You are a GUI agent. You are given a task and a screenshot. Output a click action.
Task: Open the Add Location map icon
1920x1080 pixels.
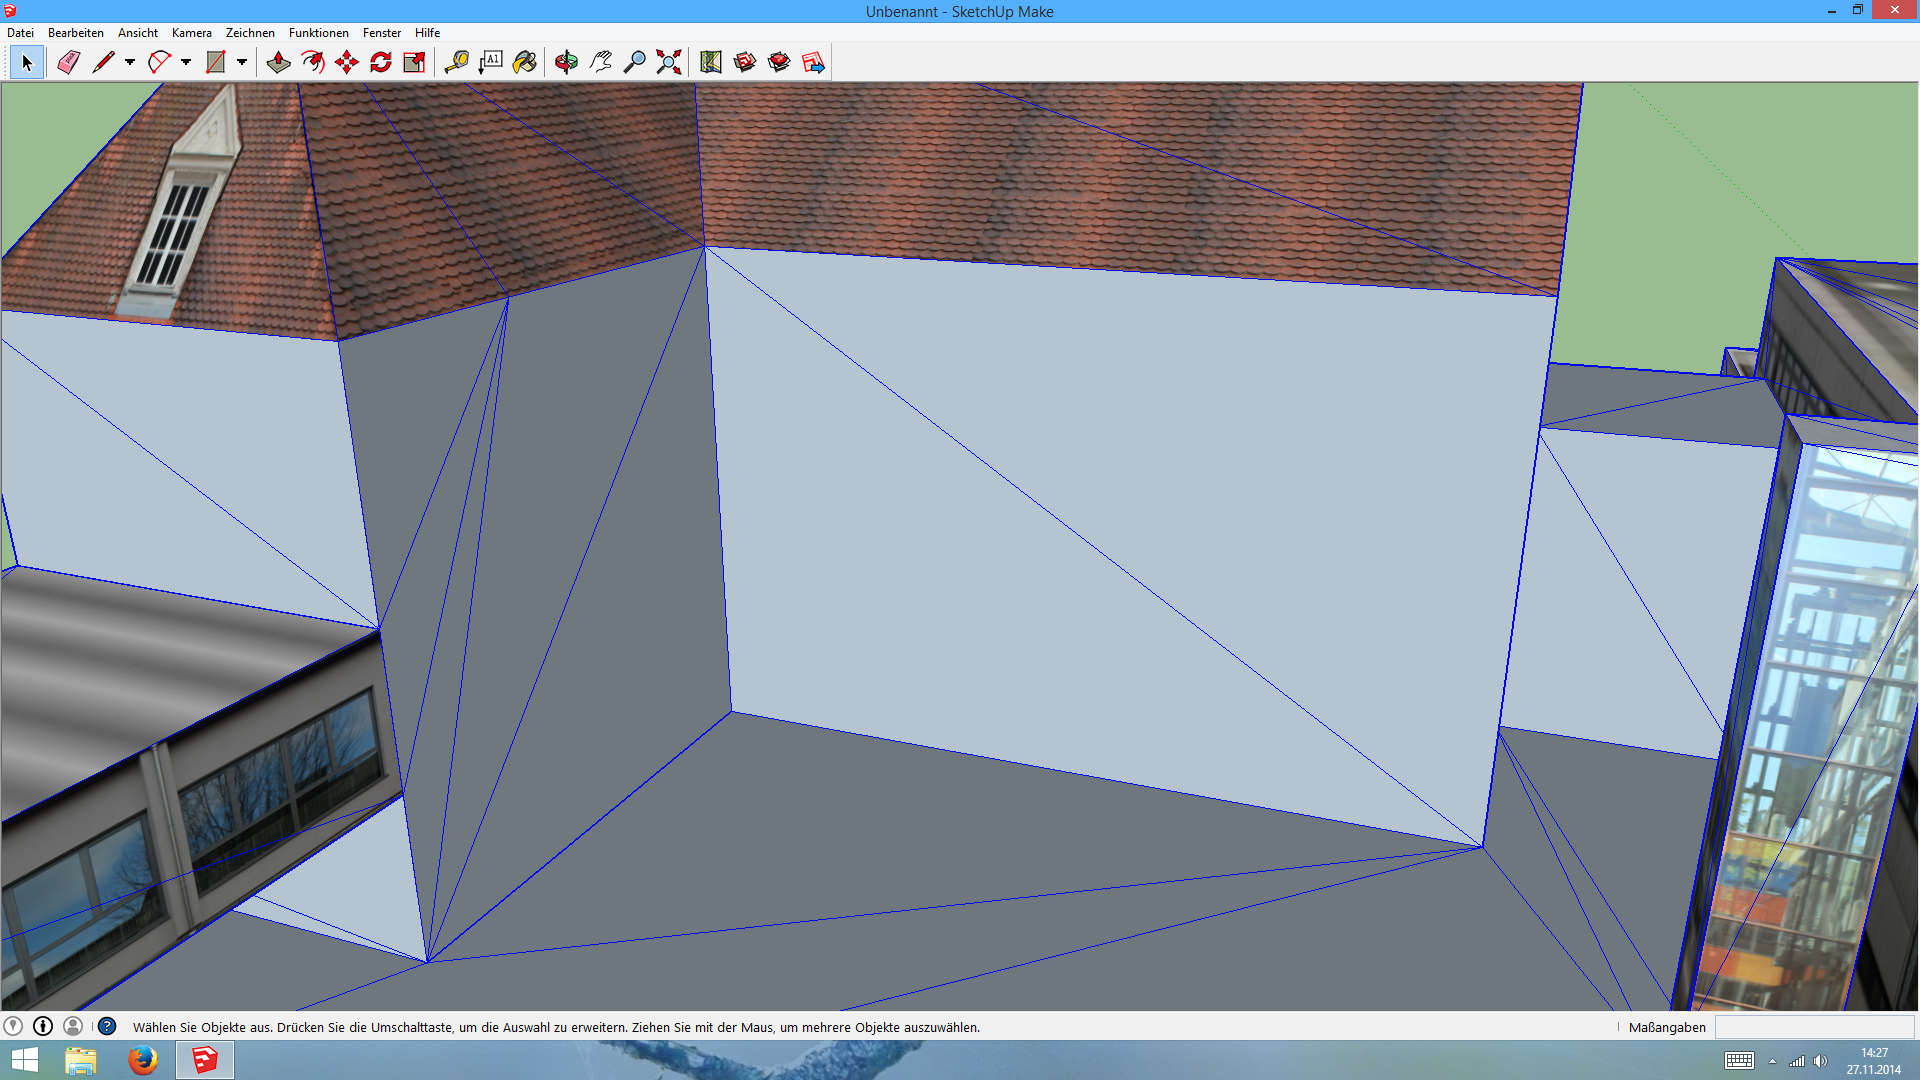[x=710, y=62]
